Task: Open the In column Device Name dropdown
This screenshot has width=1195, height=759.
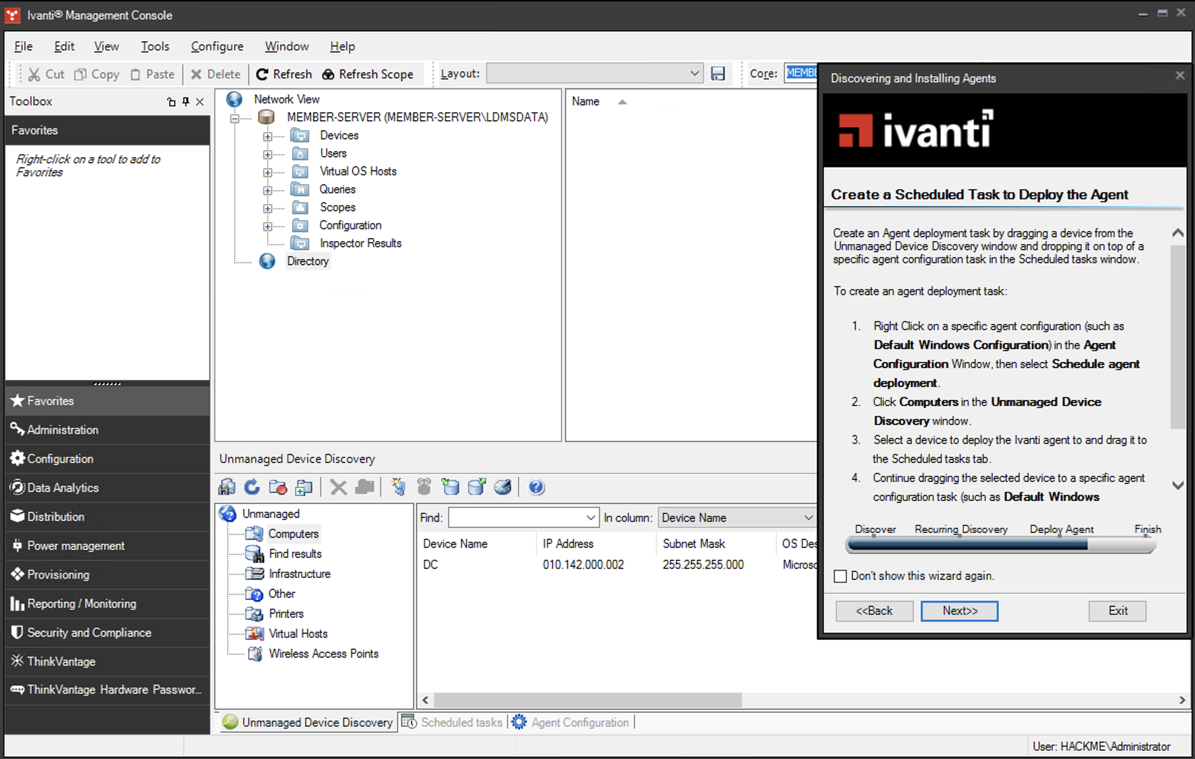Action: click(x=808, y=517)
